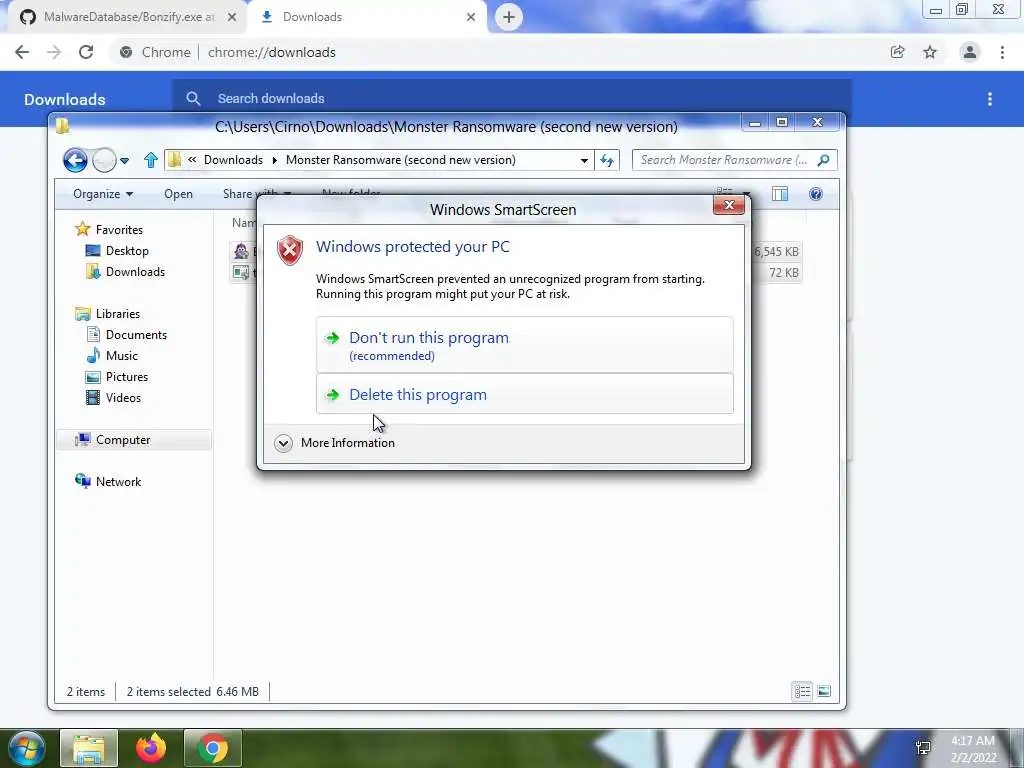
Task: Open the Windows Start menu orb
Action: tap(26, 748)
